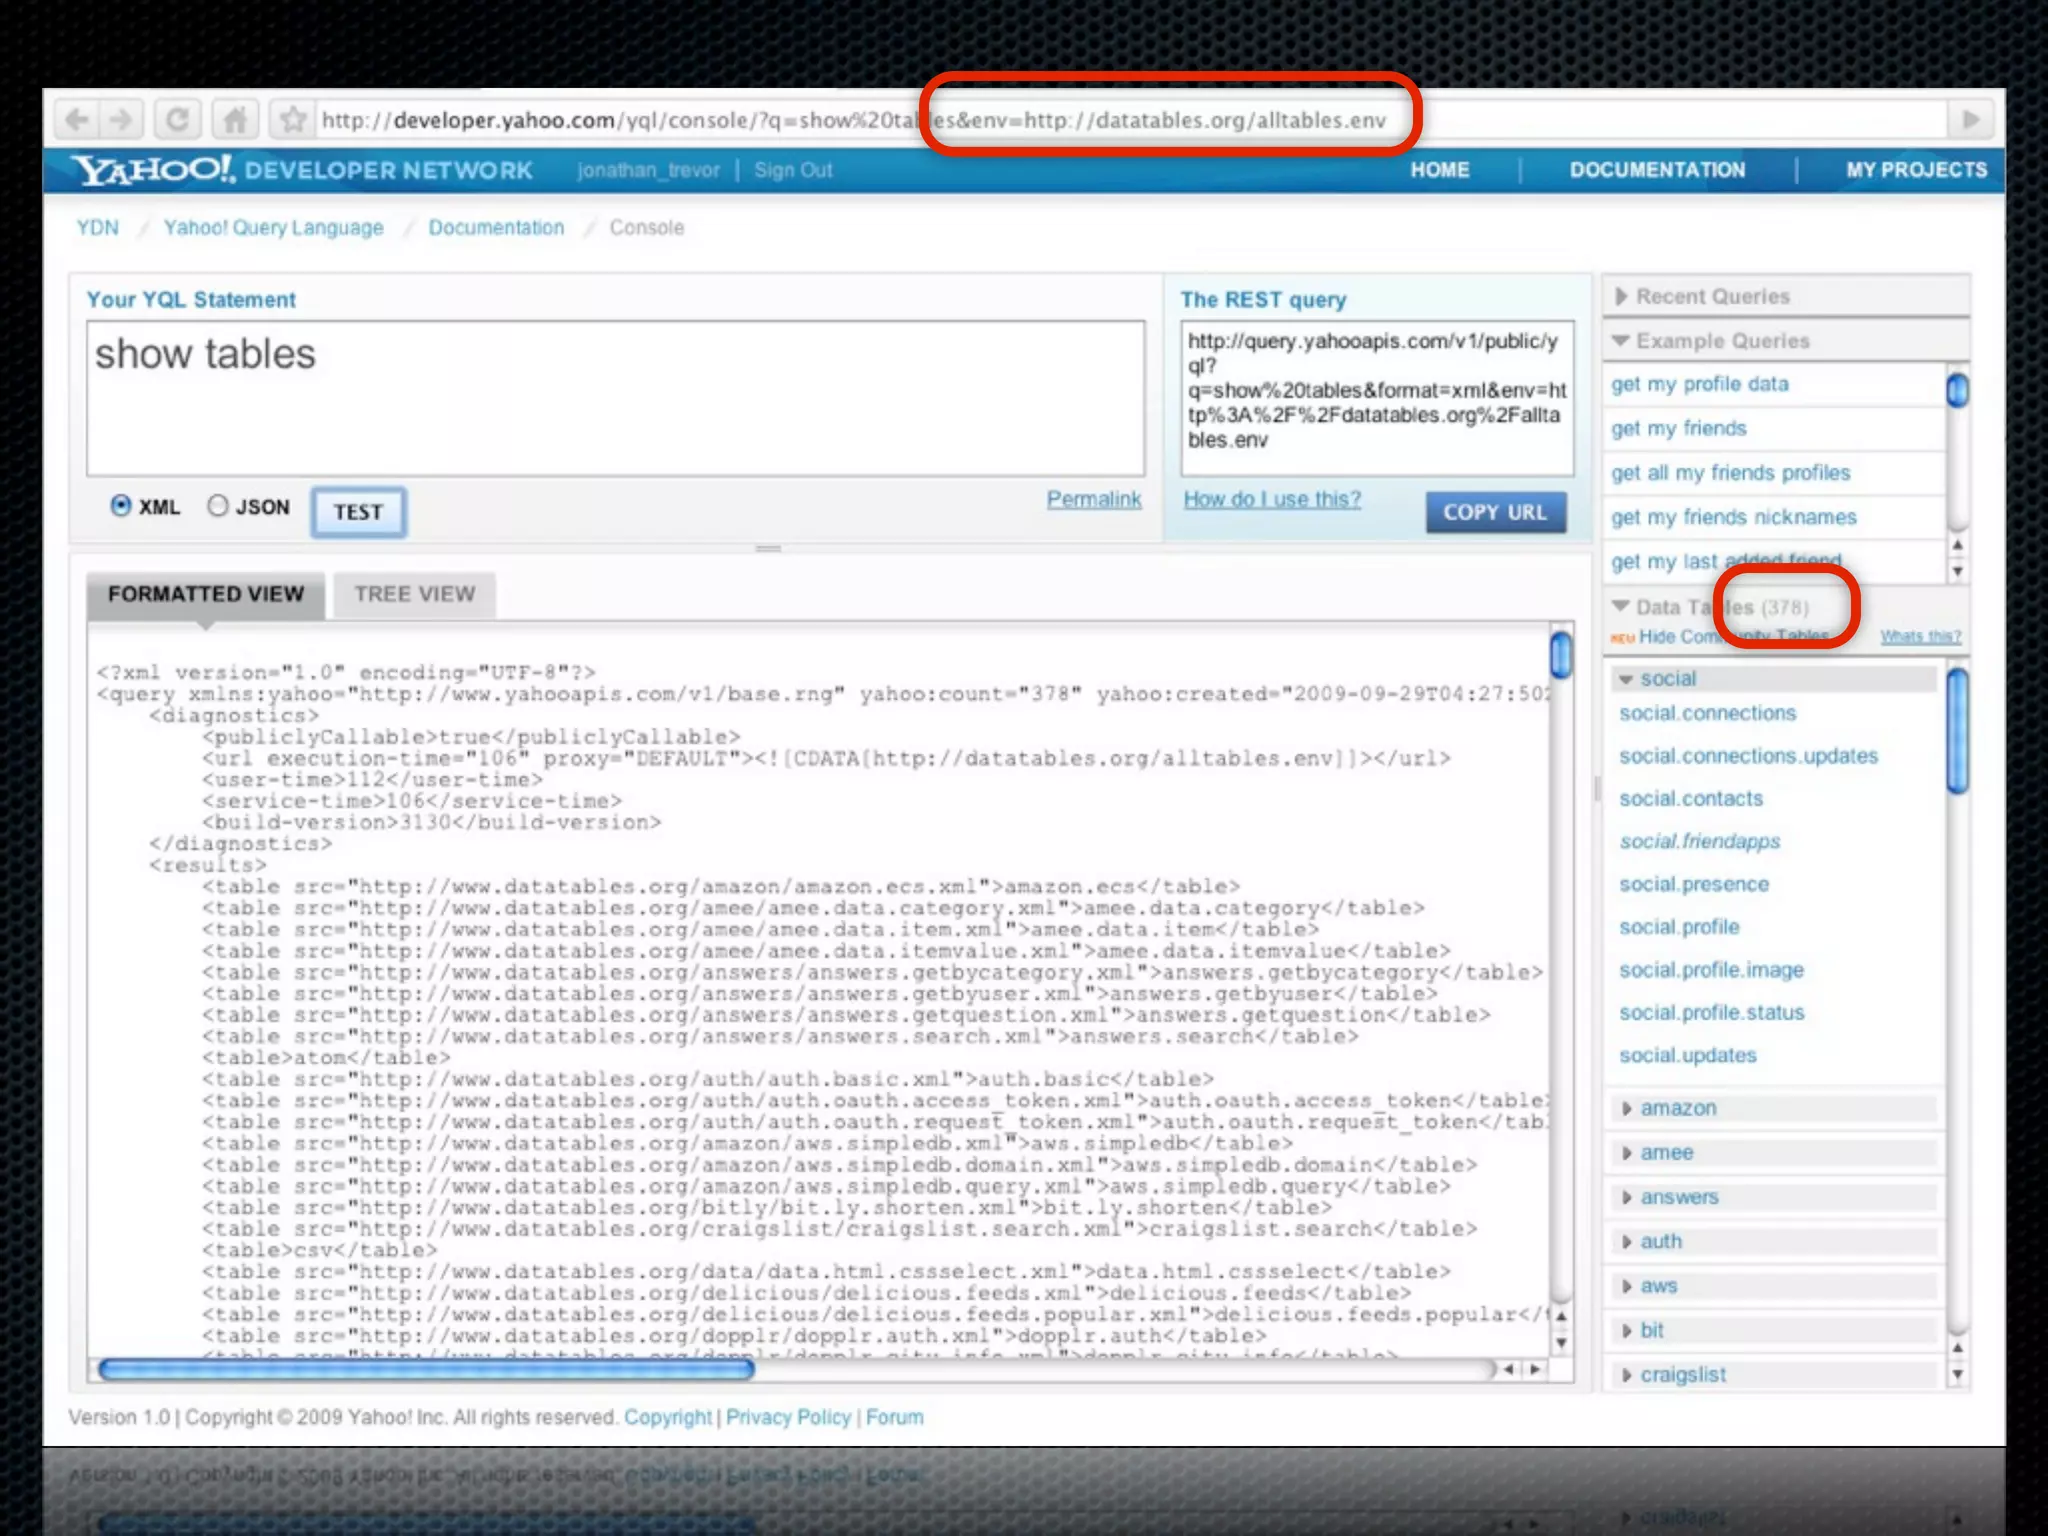Click the go arrow at address bar end
Viewport: 2048px width, 1536px height.
click(1970, 120)
